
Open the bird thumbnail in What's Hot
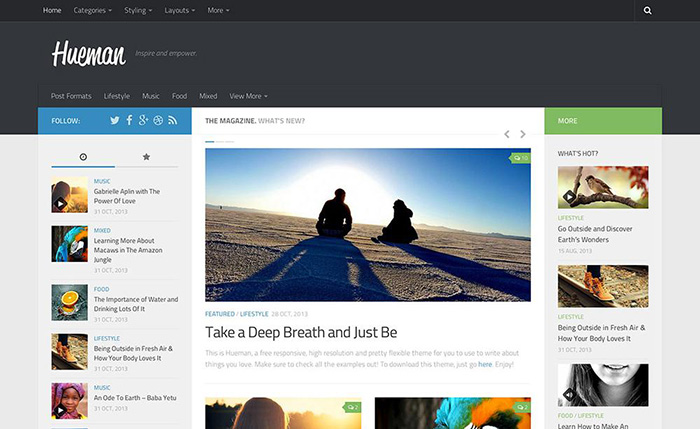[602, 187]
